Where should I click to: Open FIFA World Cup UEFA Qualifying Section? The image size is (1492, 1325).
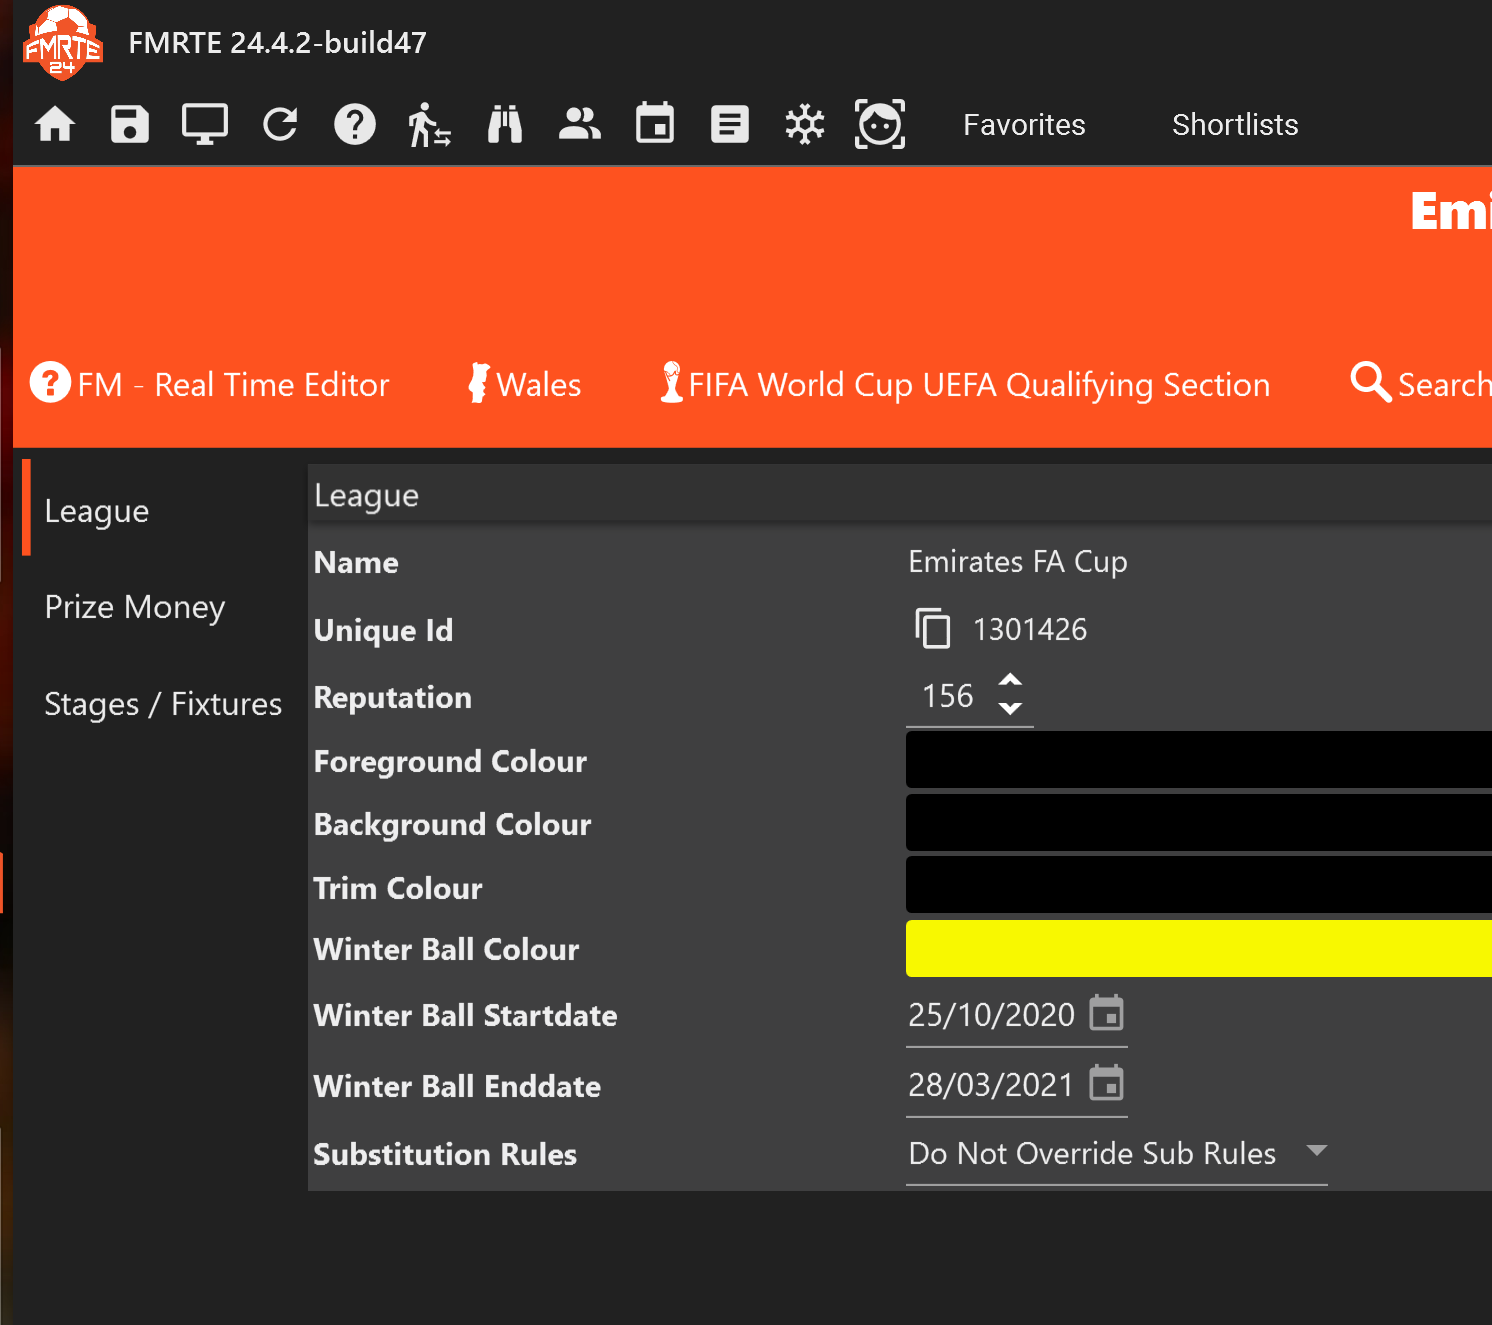click(x=965, y=384)
